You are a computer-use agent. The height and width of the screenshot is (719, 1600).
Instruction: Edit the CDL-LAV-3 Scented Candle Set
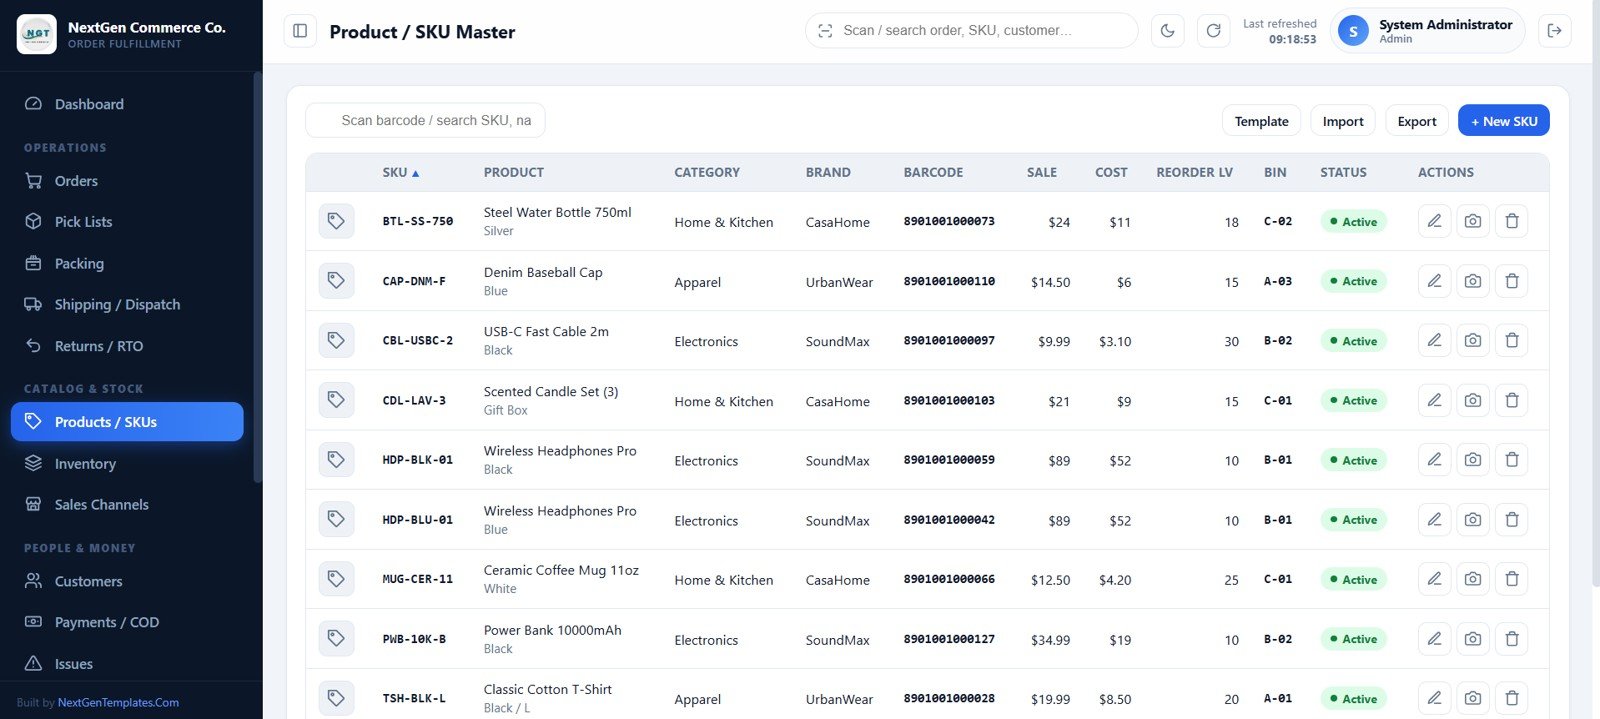click(1434, 400)
